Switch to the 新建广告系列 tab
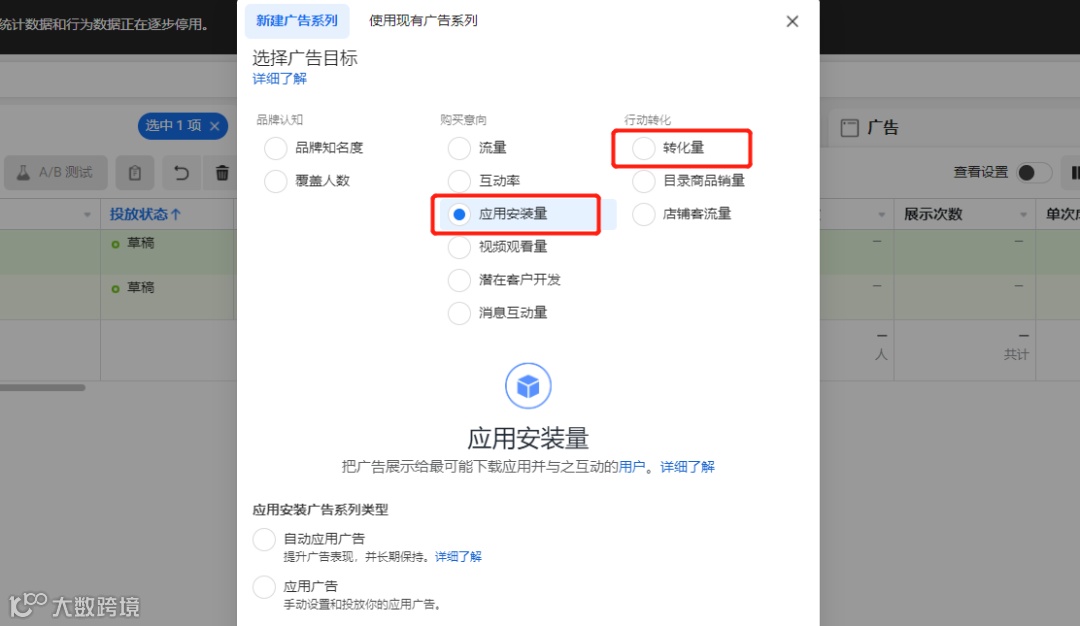Viewport: 1080px width, 626px height. 297,21
